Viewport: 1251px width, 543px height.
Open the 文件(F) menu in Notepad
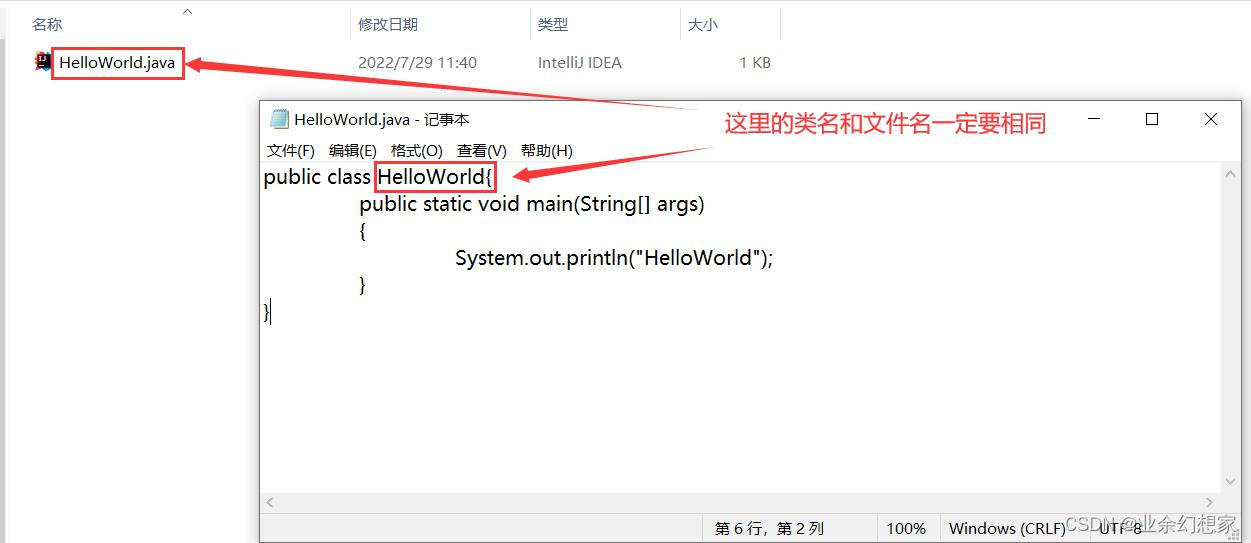(x=291, y=150)
